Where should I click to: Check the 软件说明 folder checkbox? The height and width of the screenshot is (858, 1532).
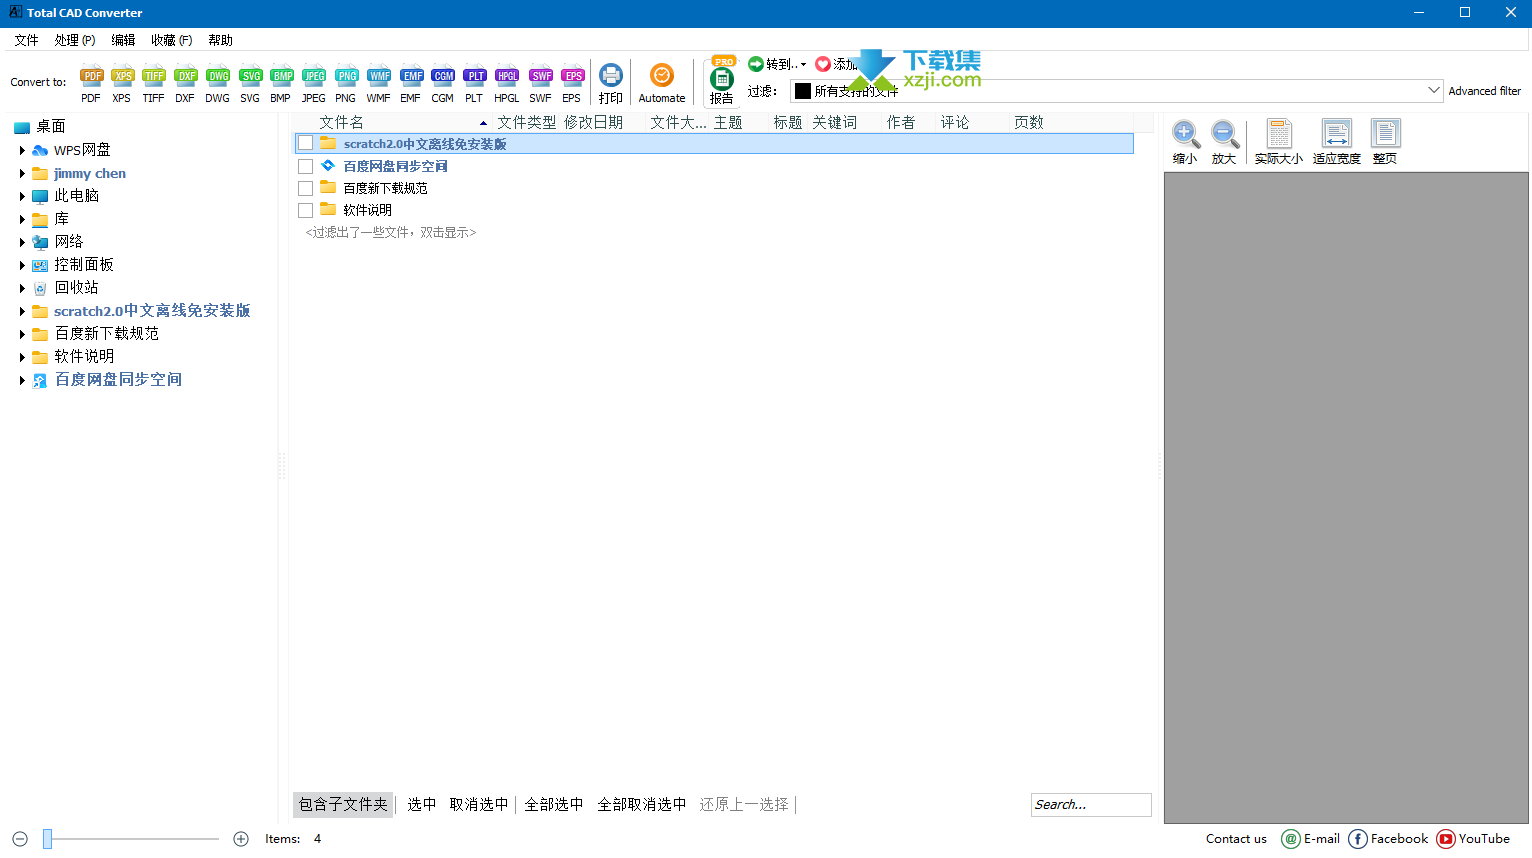(306, 210)
